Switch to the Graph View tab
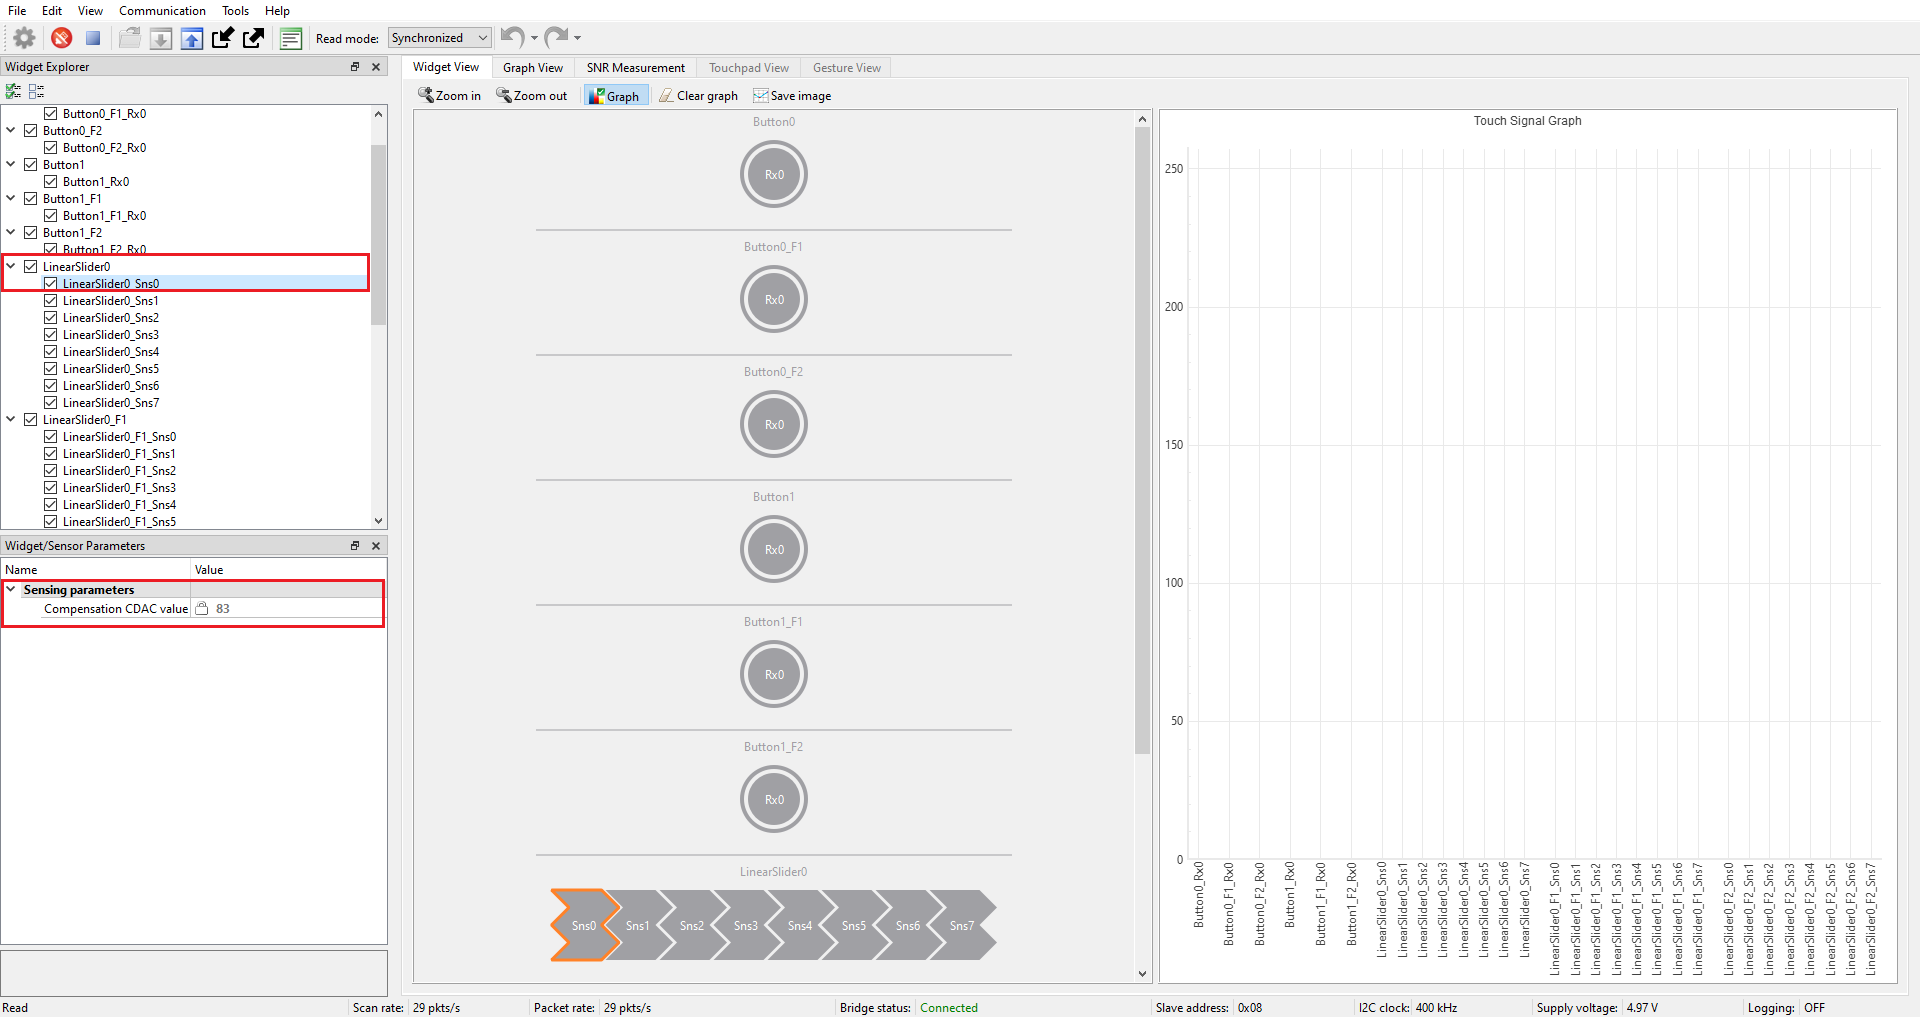Viewport: 1920px width, 1017px height. tap(533, 68)
